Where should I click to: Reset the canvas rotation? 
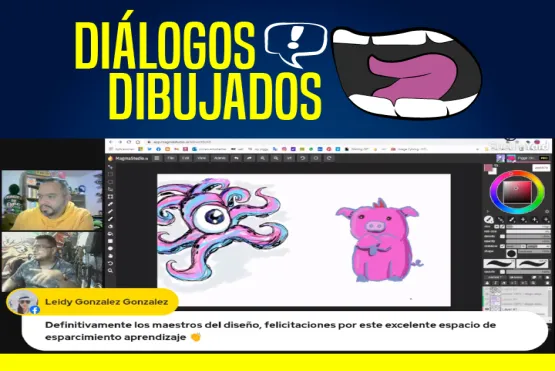(x=316, y=158)
